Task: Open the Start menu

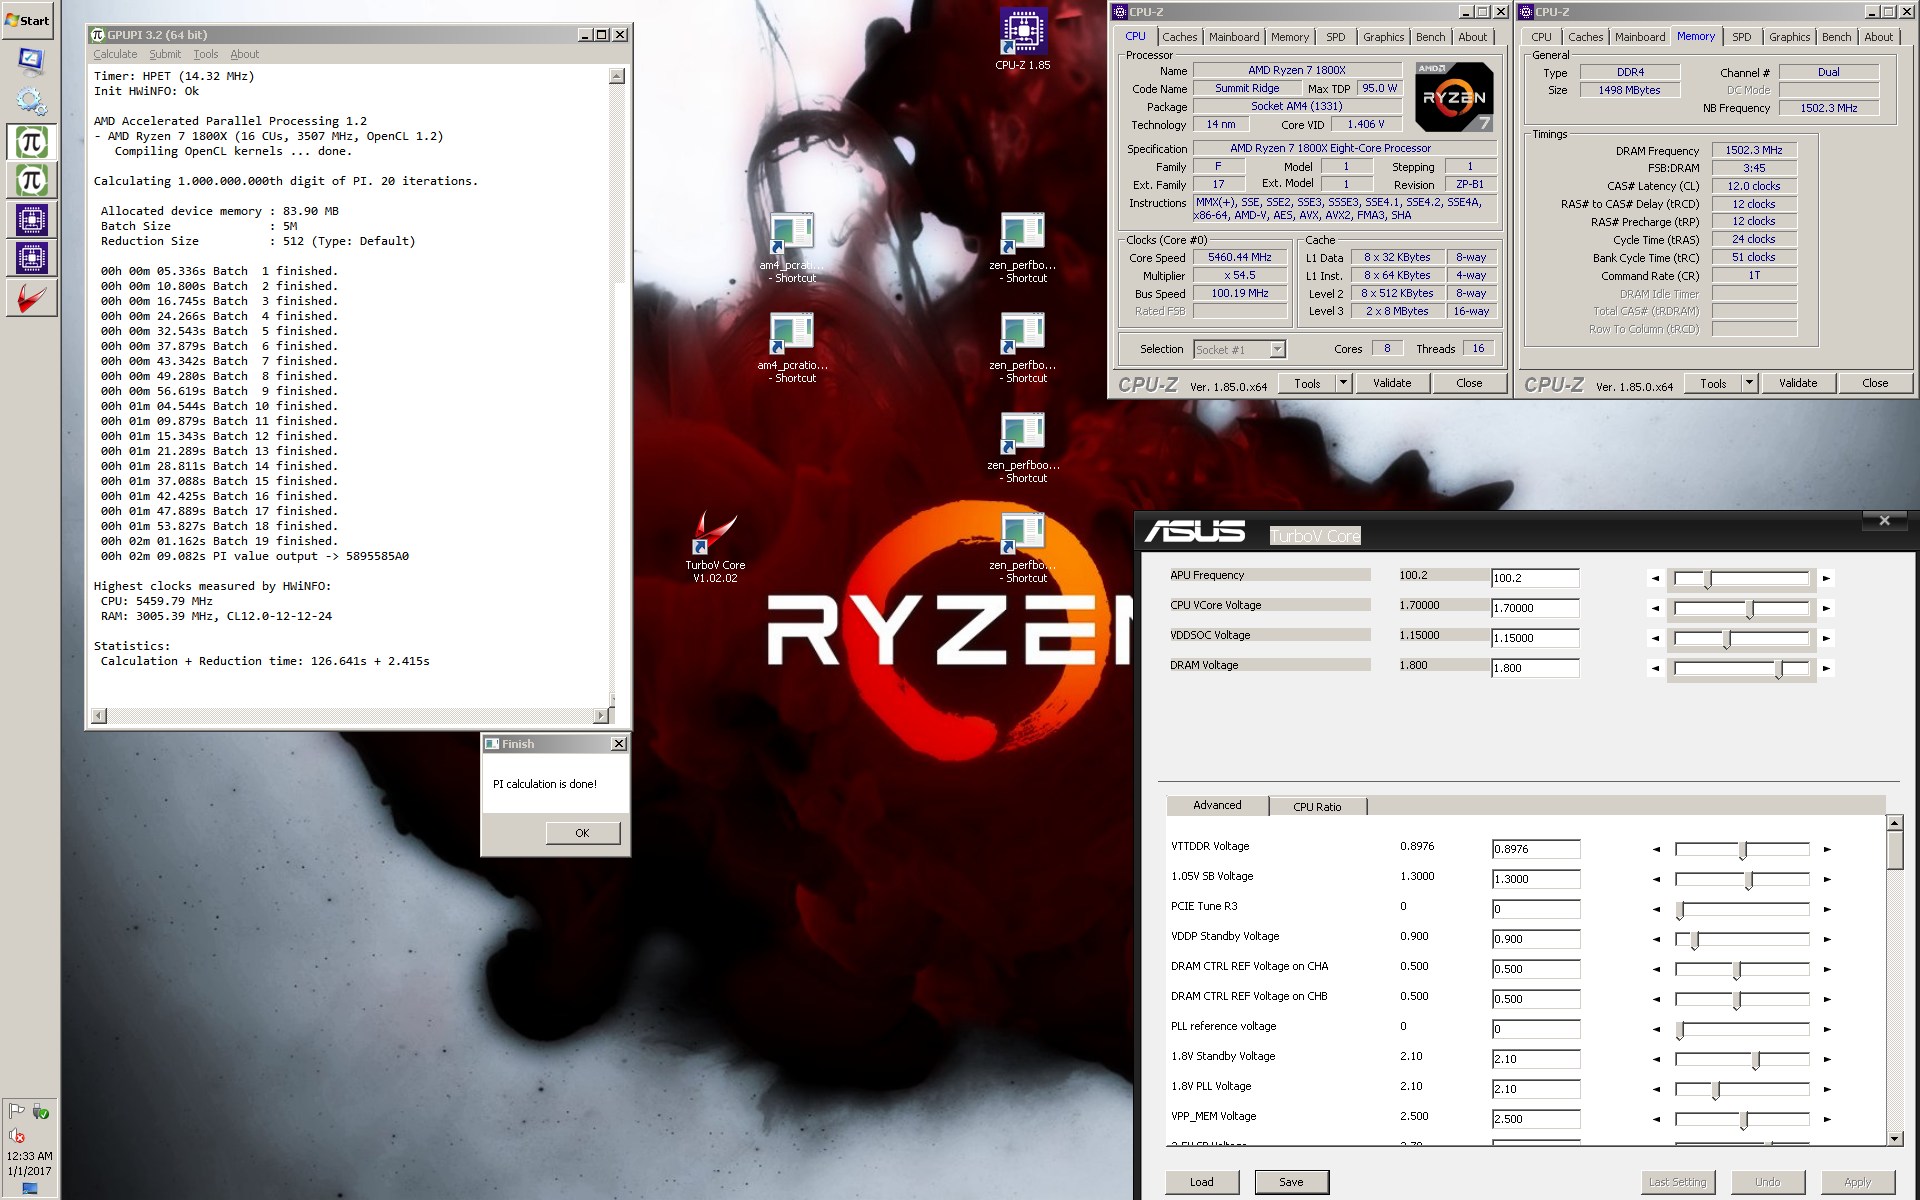Action: [x=28, y=20]
